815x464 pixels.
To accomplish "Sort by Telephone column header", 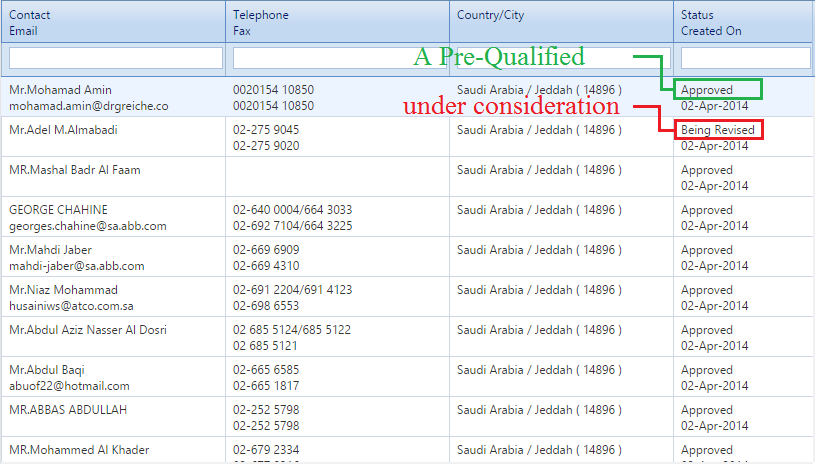I will coord(261,15).
